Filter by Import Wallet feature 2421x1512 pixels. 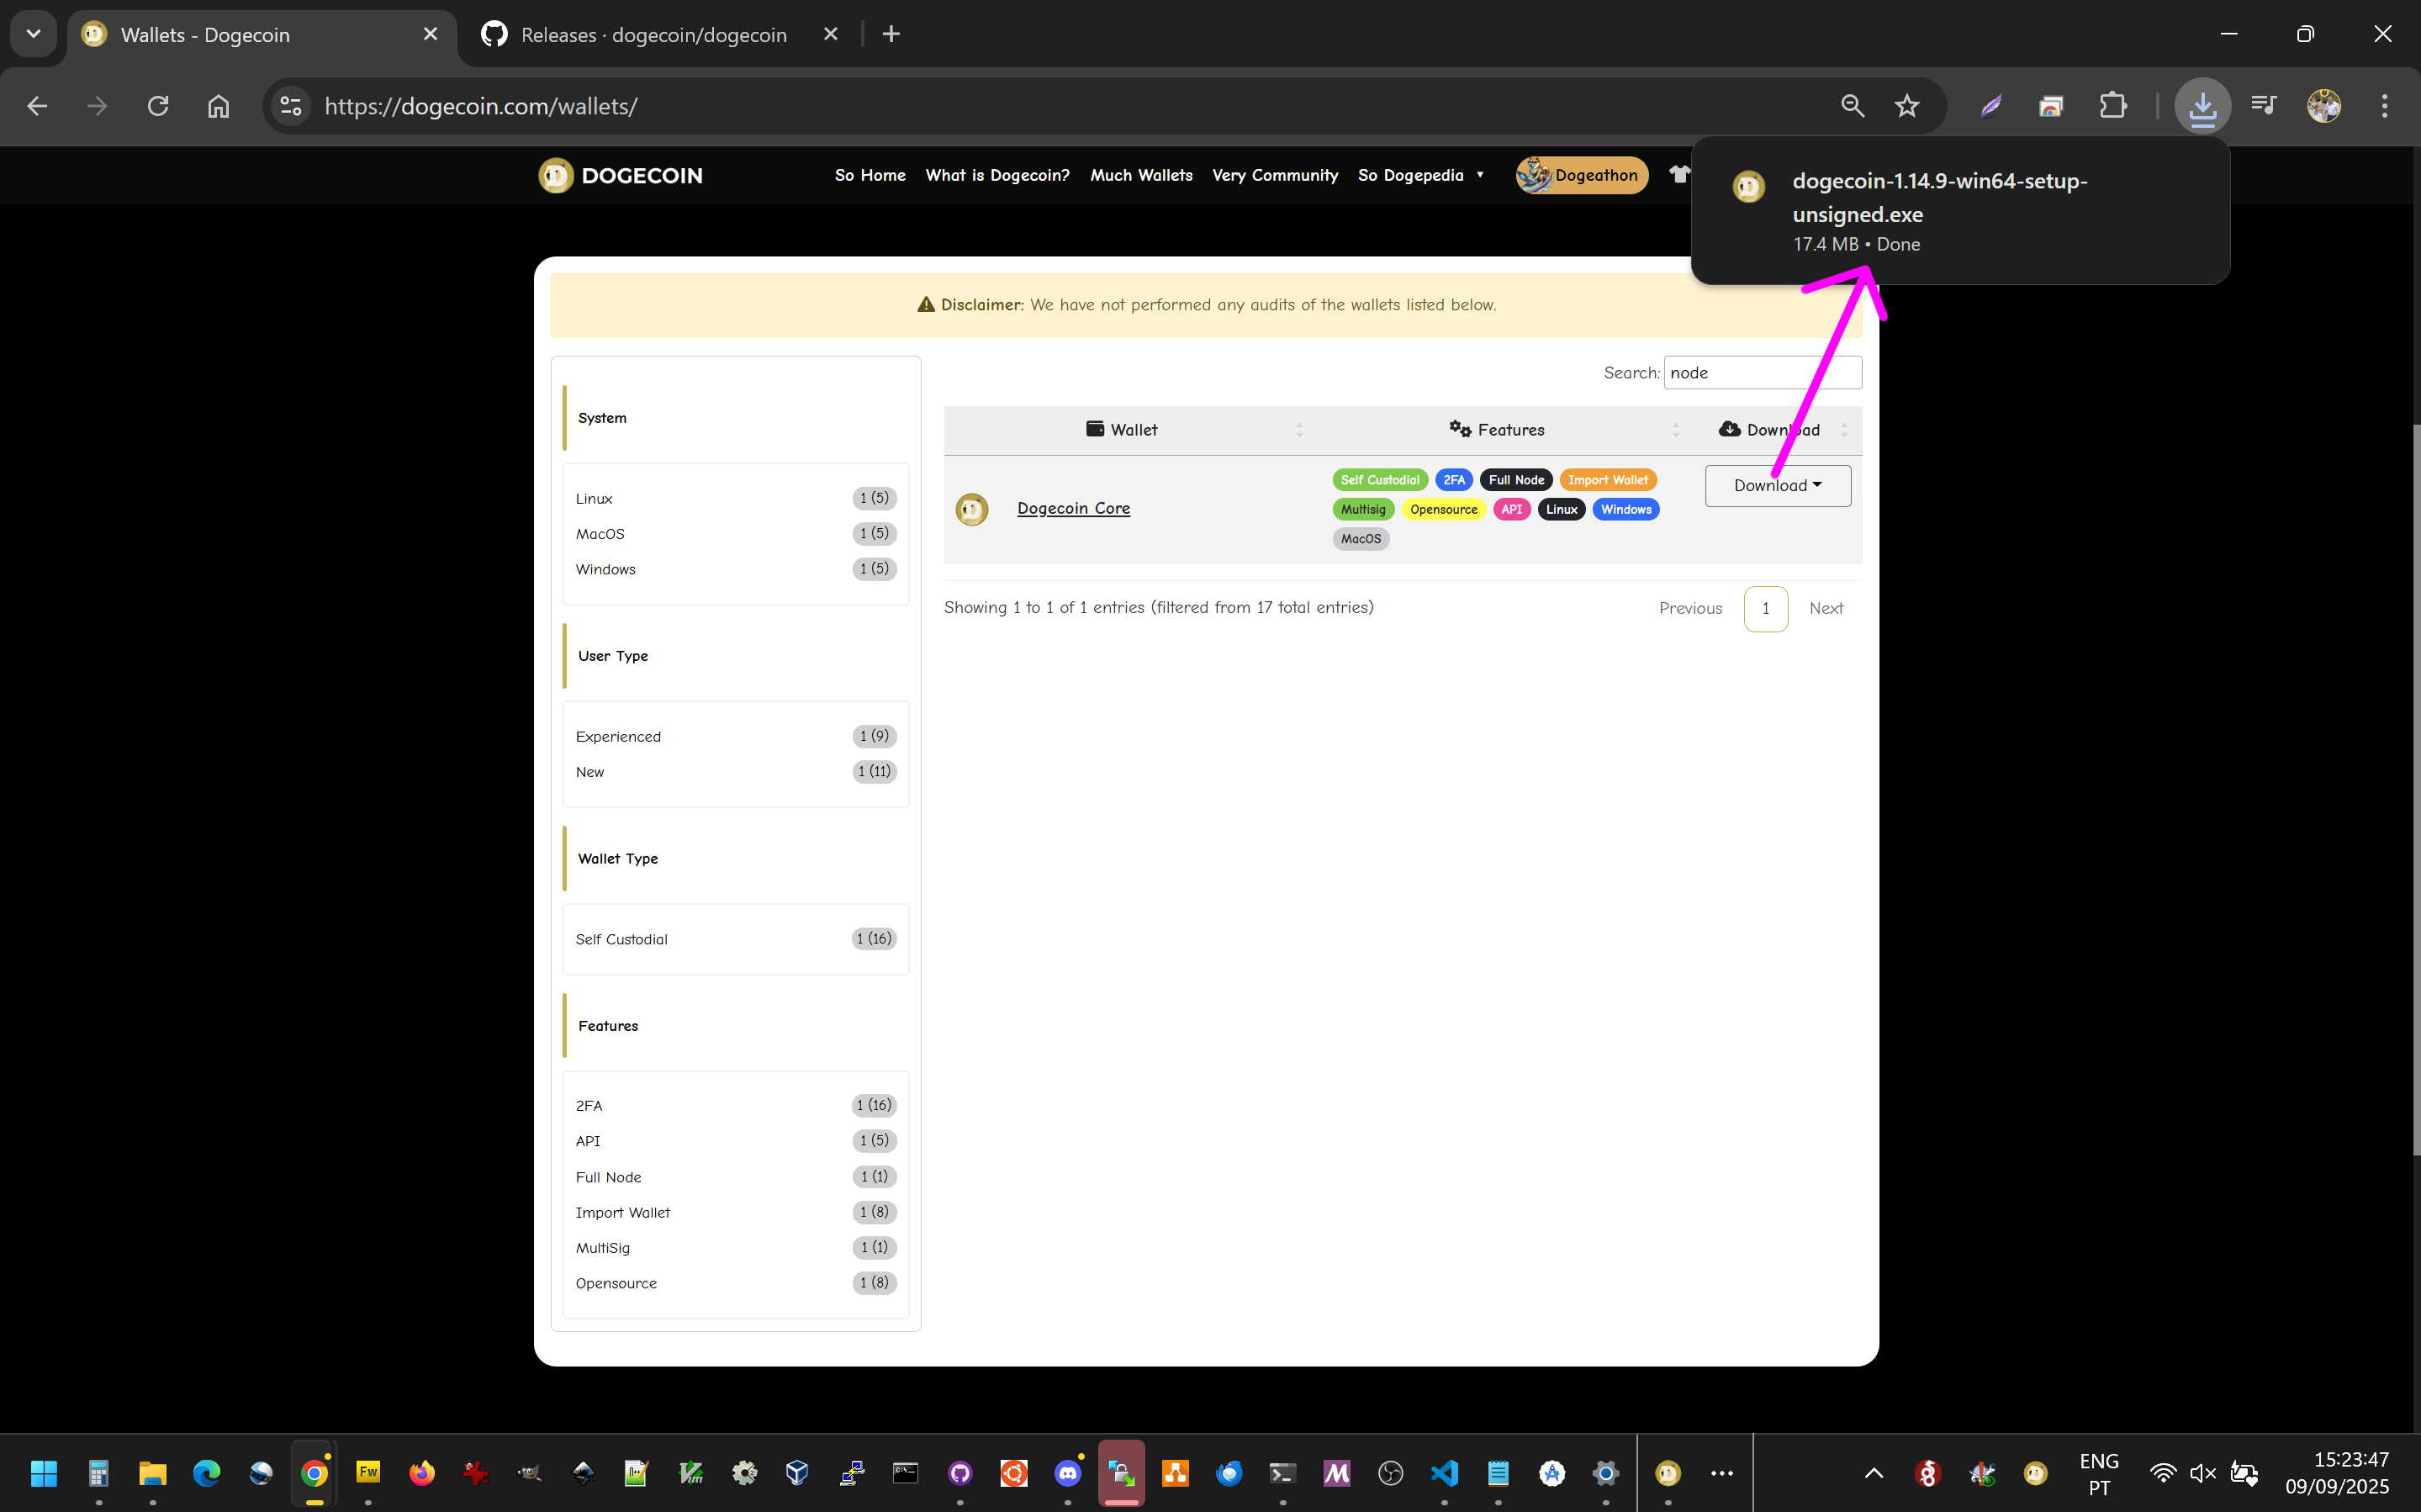(735, 1212)
